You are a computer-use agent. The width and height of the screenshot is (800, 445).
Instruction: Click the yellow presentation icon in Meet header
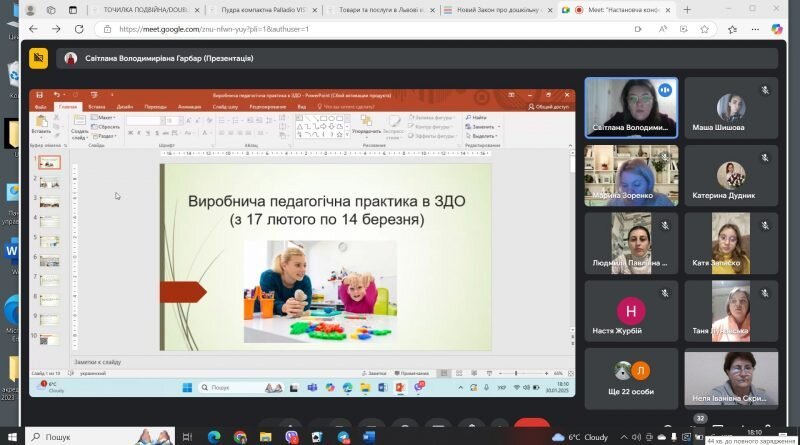pos(38,58)
